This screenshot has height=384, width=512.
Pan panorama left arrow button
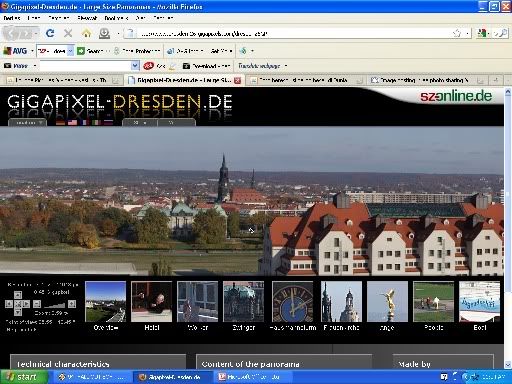coord(9,304)
